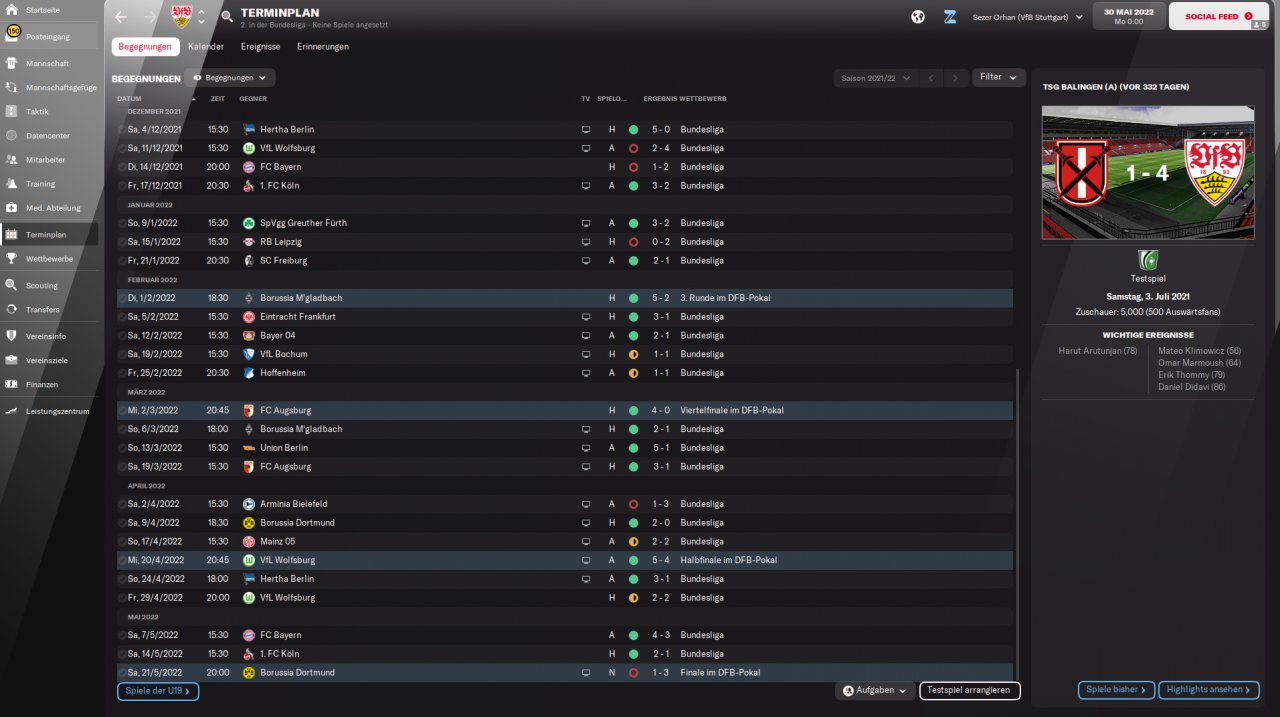Click the 30 Mai 2022 date button
The image size is (1280, 717).
point(1129,16)
